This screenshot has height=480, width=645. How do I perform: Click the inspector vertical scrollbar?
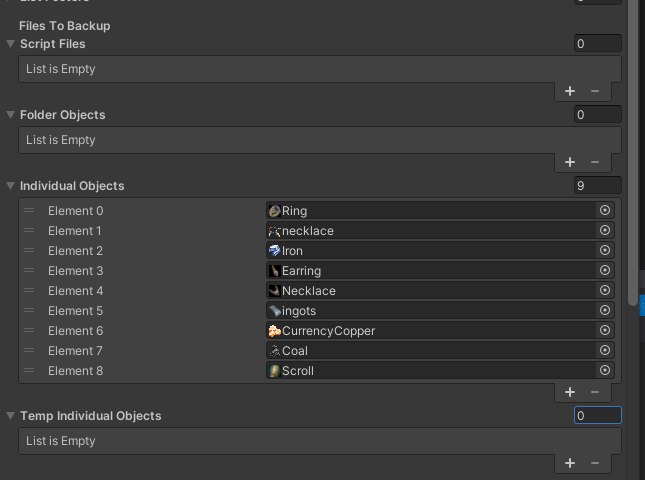pyautogui.click(x=632, y=150)
